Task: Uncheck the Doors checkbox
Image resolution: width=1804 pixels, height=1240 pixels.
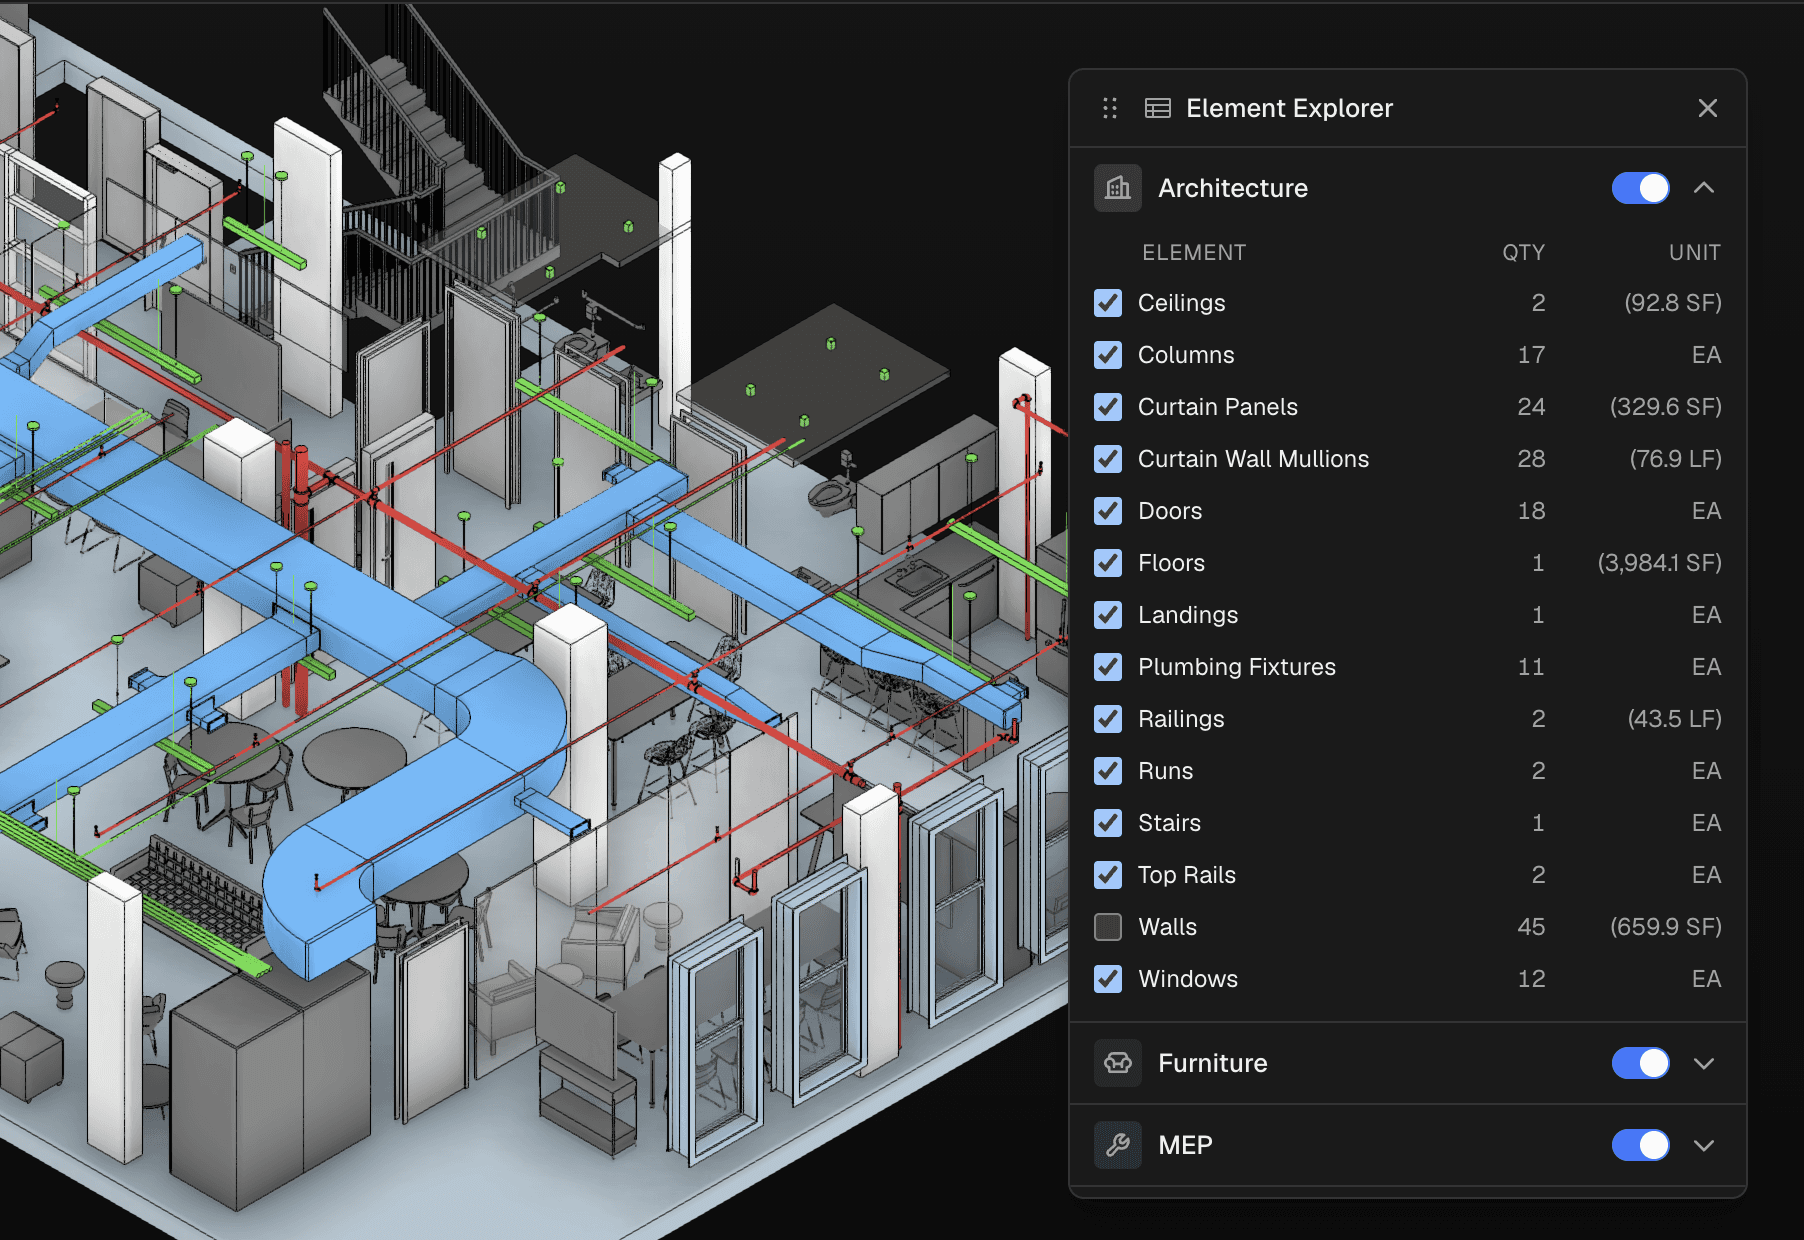Action: (x=1108, y=511)
